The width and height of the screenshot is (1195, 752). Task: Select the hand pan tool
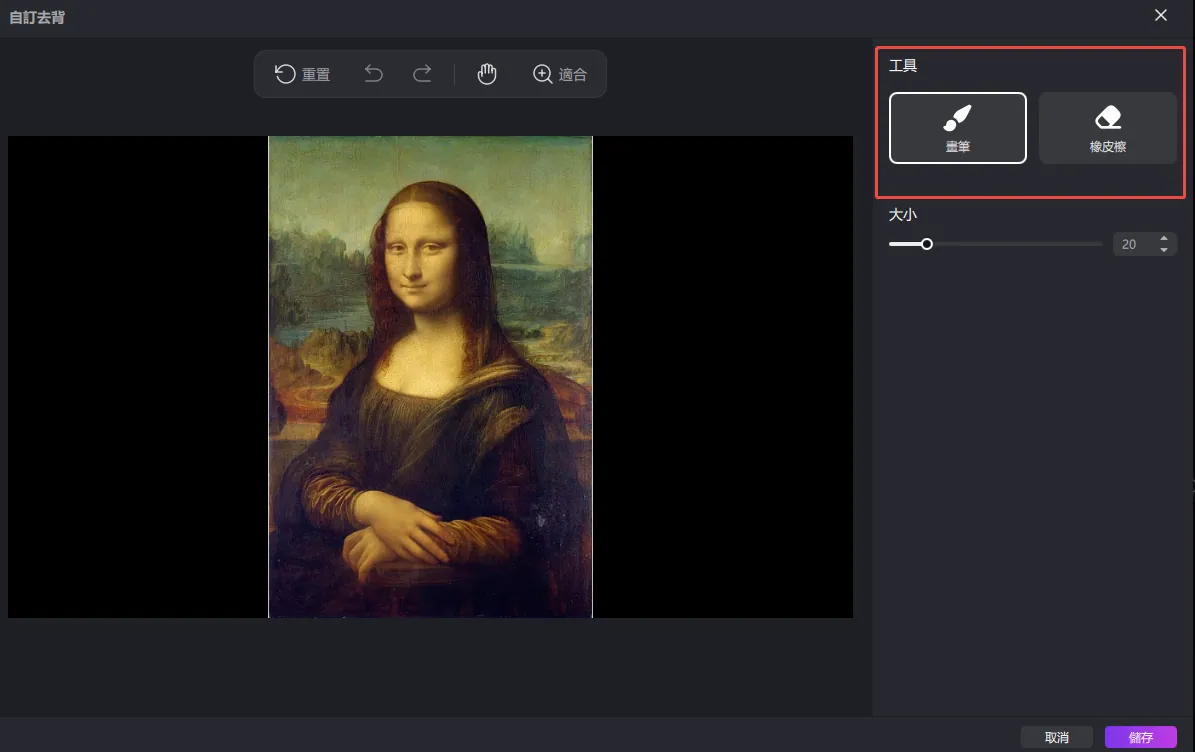point(487,74)
